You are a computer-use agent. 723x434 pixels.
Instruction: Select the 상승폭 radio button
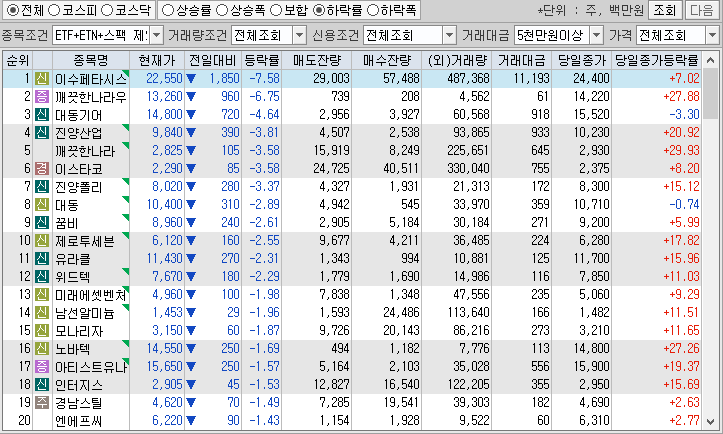coord(222,10)
